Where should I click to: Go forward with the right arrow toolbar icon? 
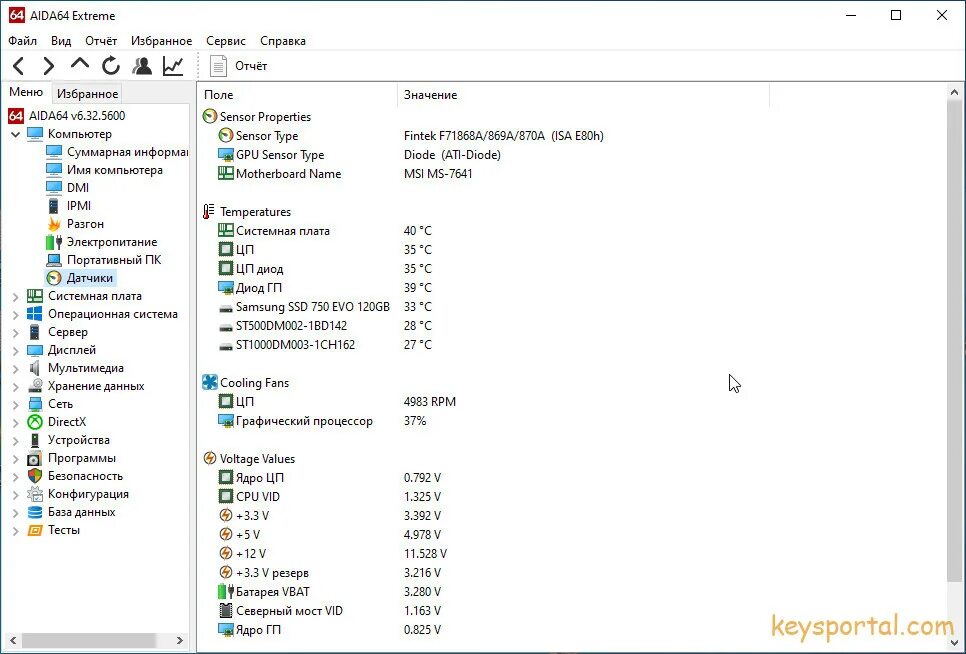[x=49, y=65]
